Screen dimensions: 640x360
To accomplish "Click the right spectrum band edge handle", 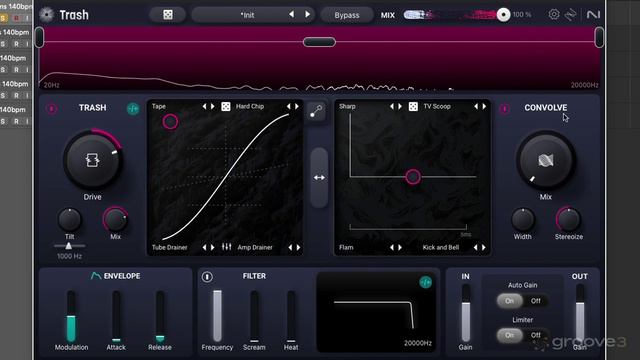I will point(599,37).
